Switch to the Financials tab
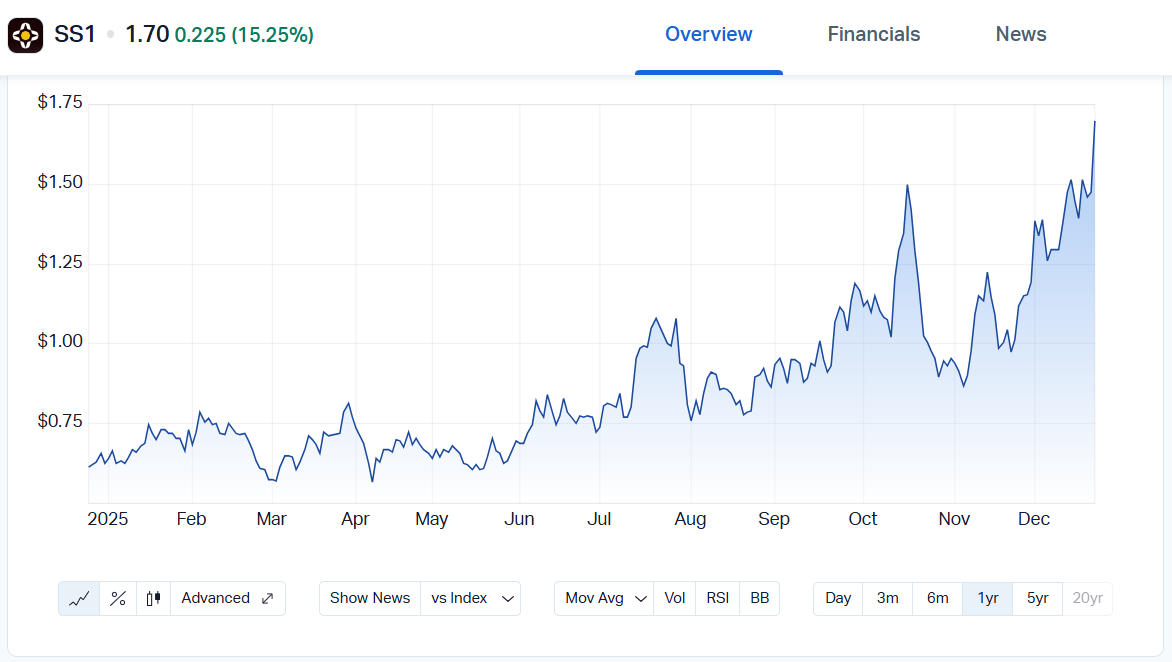Screen dimensions: 1172x662 (x=873, y=35)
